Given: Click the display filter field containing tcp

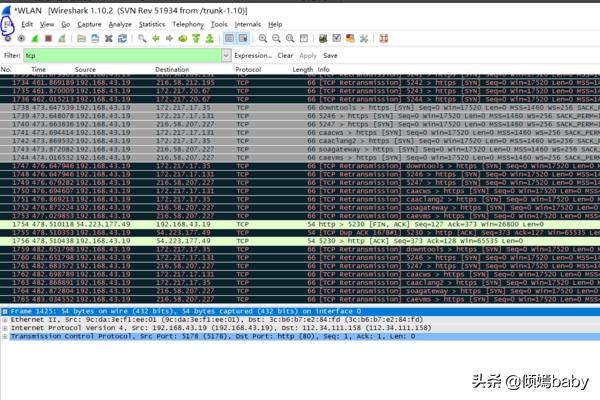Looking at the screenshot, I should (122, 56).
